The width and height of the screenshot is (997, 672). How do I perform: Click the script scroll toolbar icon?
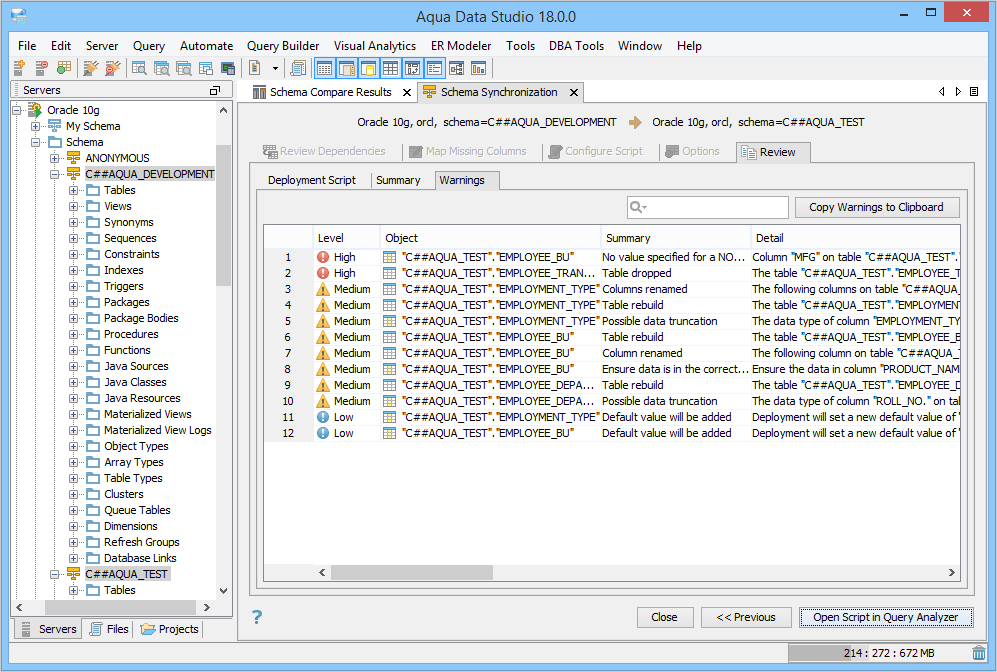coord(297,68)
